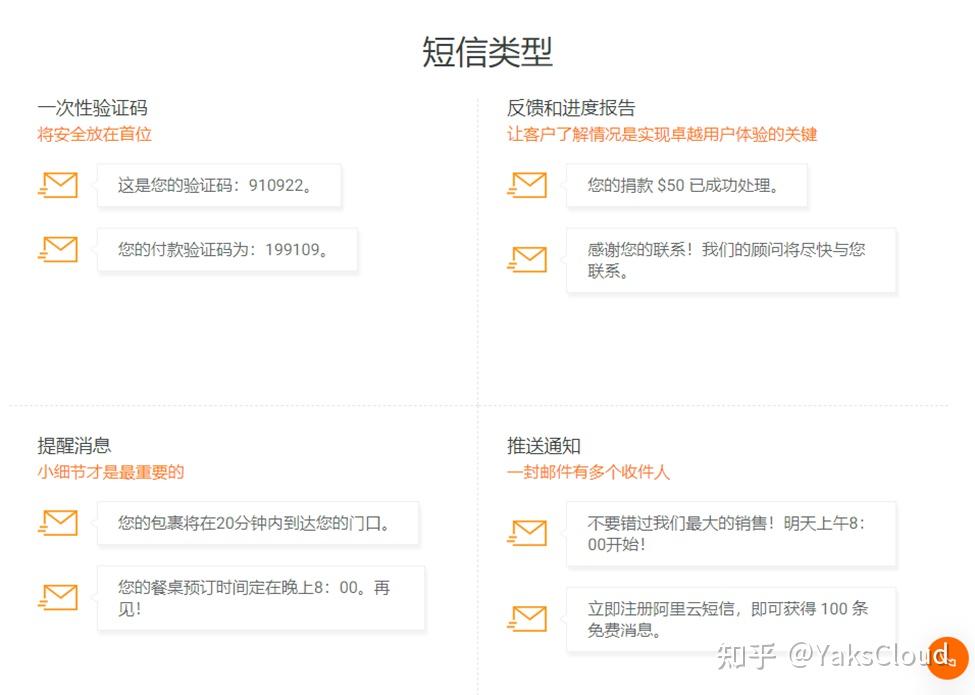This screenshot has height=695, width=975.
Task: Click the envelope icon beside payment code 199109
Action: click(58, 249)
